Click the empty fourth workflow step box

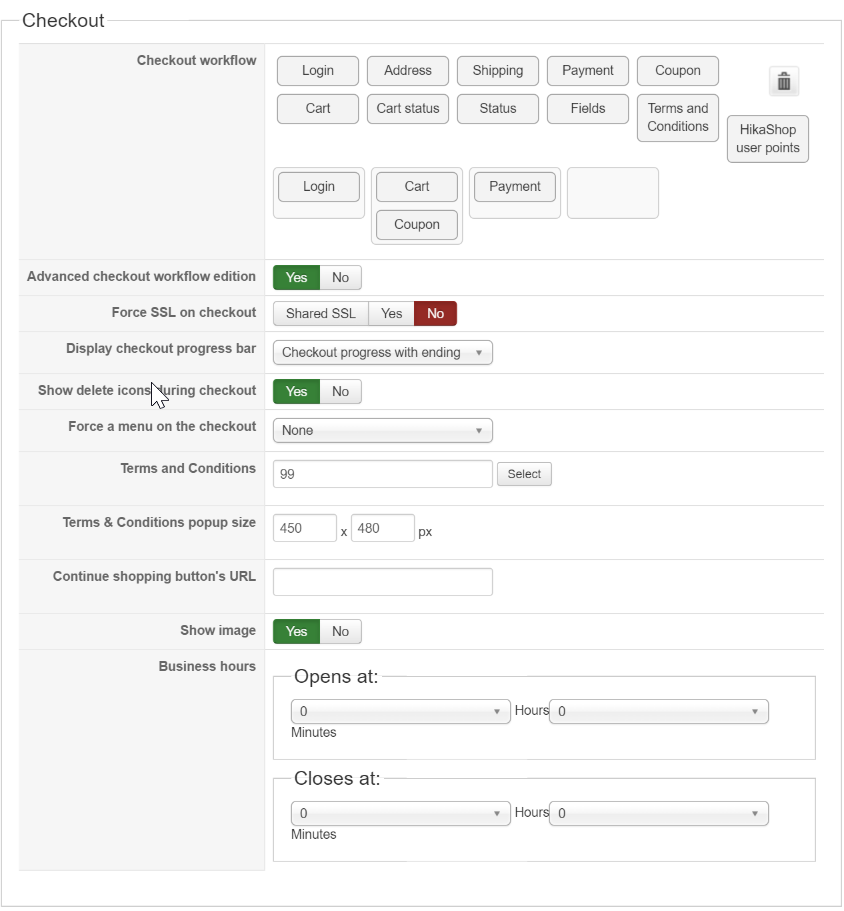point(613,193)
